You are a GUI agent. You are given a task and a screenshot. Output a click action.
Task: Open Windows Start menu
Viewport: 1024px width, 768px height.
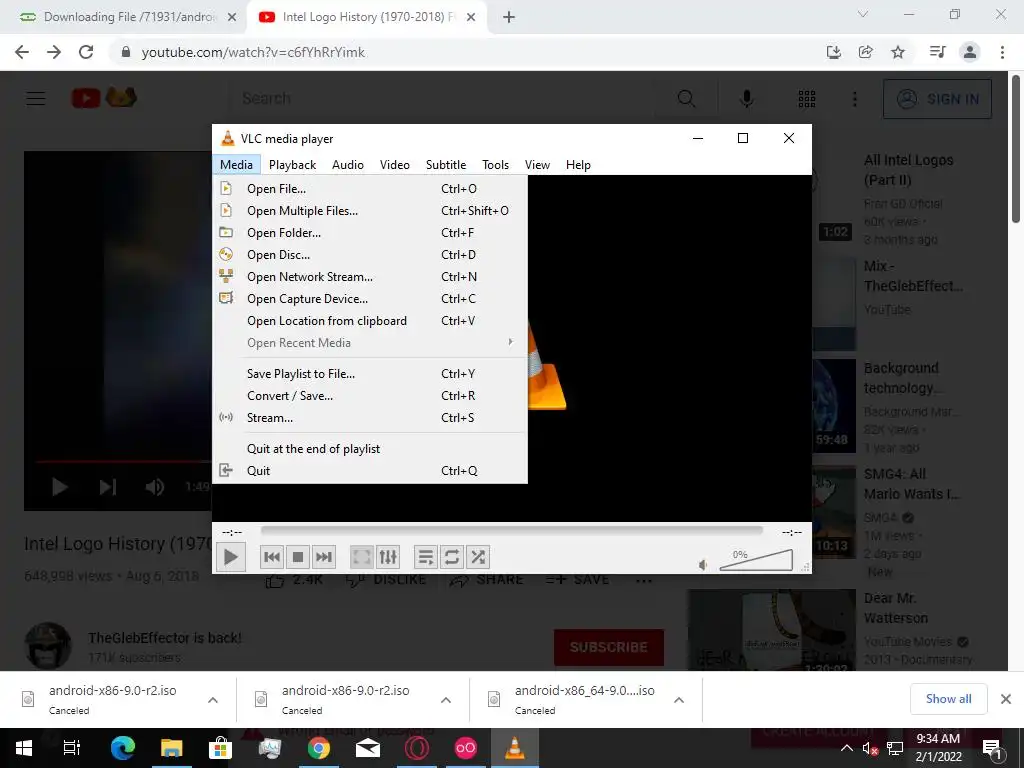click(x=24, y=748)
